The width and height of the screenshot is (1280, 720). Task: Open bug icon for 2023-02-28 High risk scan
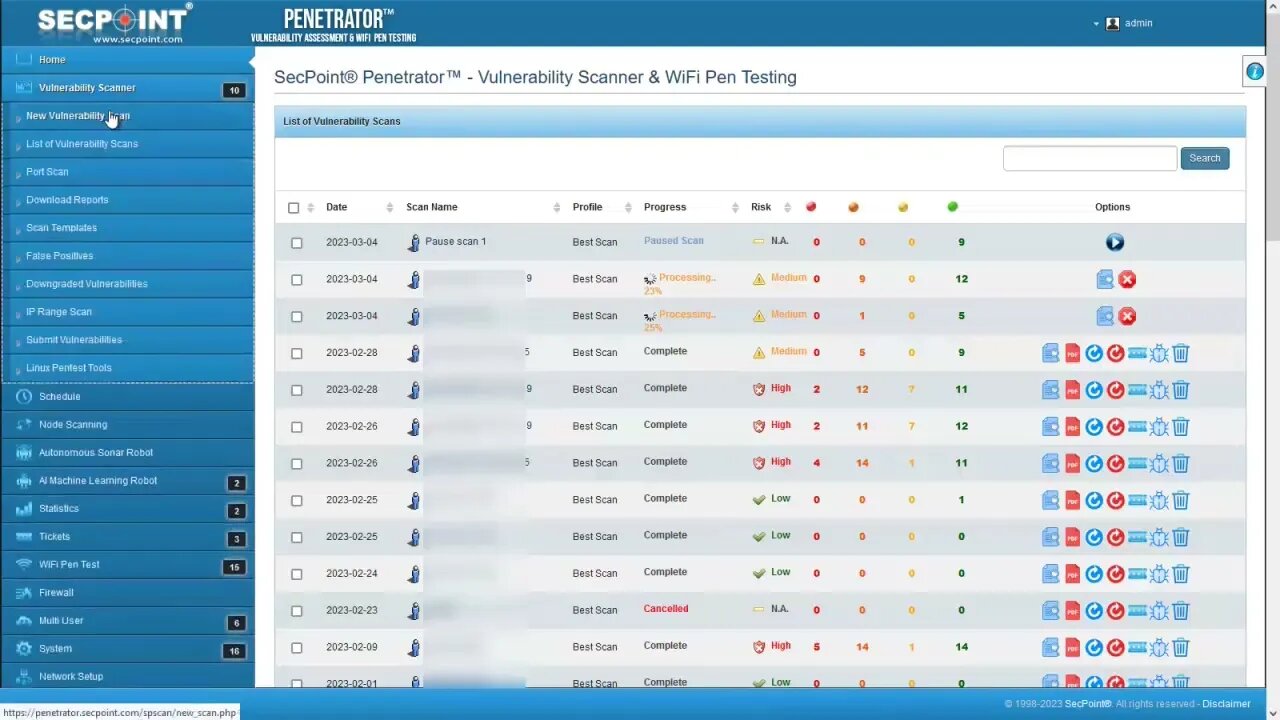coord(1159,390)
